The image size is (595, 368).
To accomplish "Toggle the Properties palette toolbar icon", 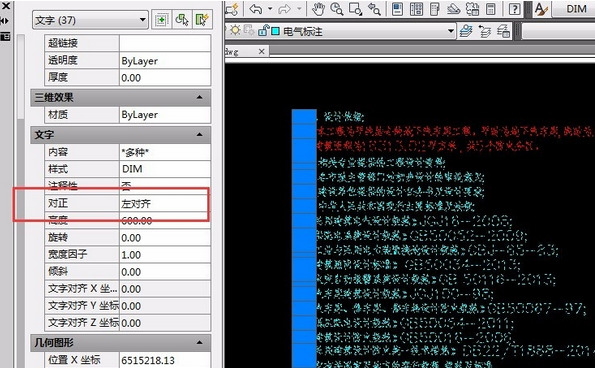I will (397, 9).
